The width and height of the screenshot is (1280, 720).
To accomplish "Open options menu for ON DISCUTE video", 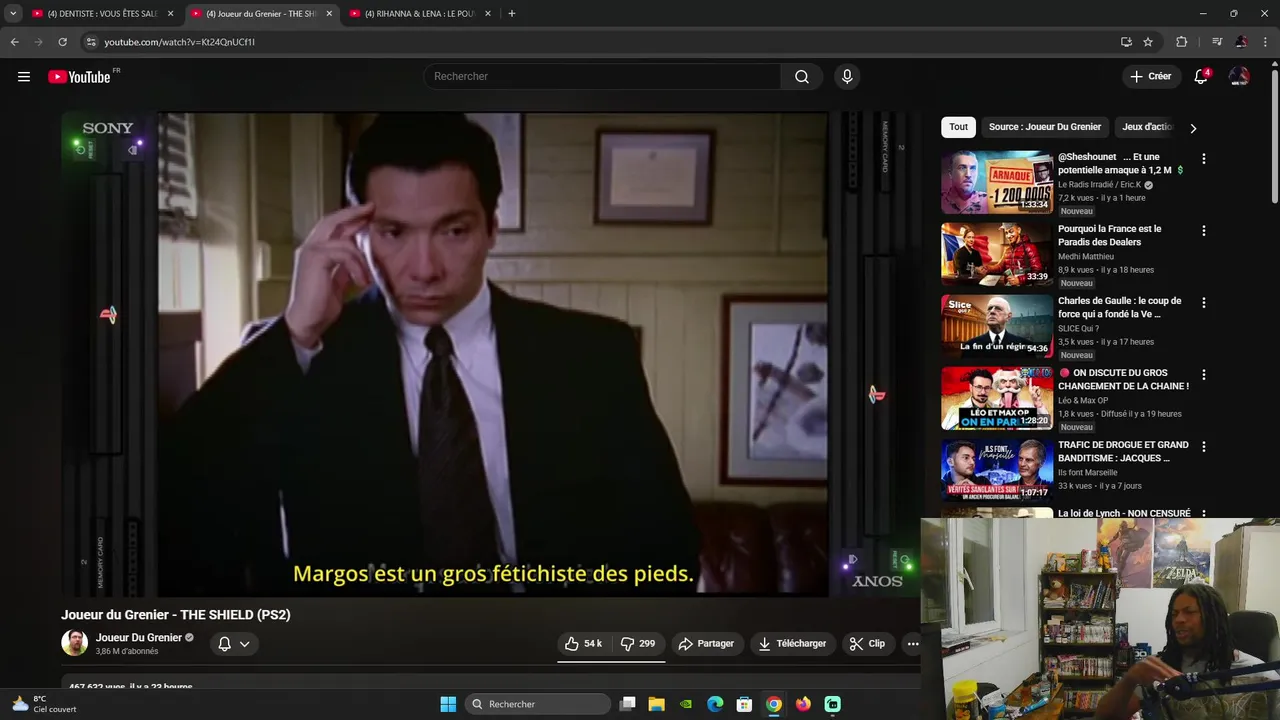I will coord(1203,375).
